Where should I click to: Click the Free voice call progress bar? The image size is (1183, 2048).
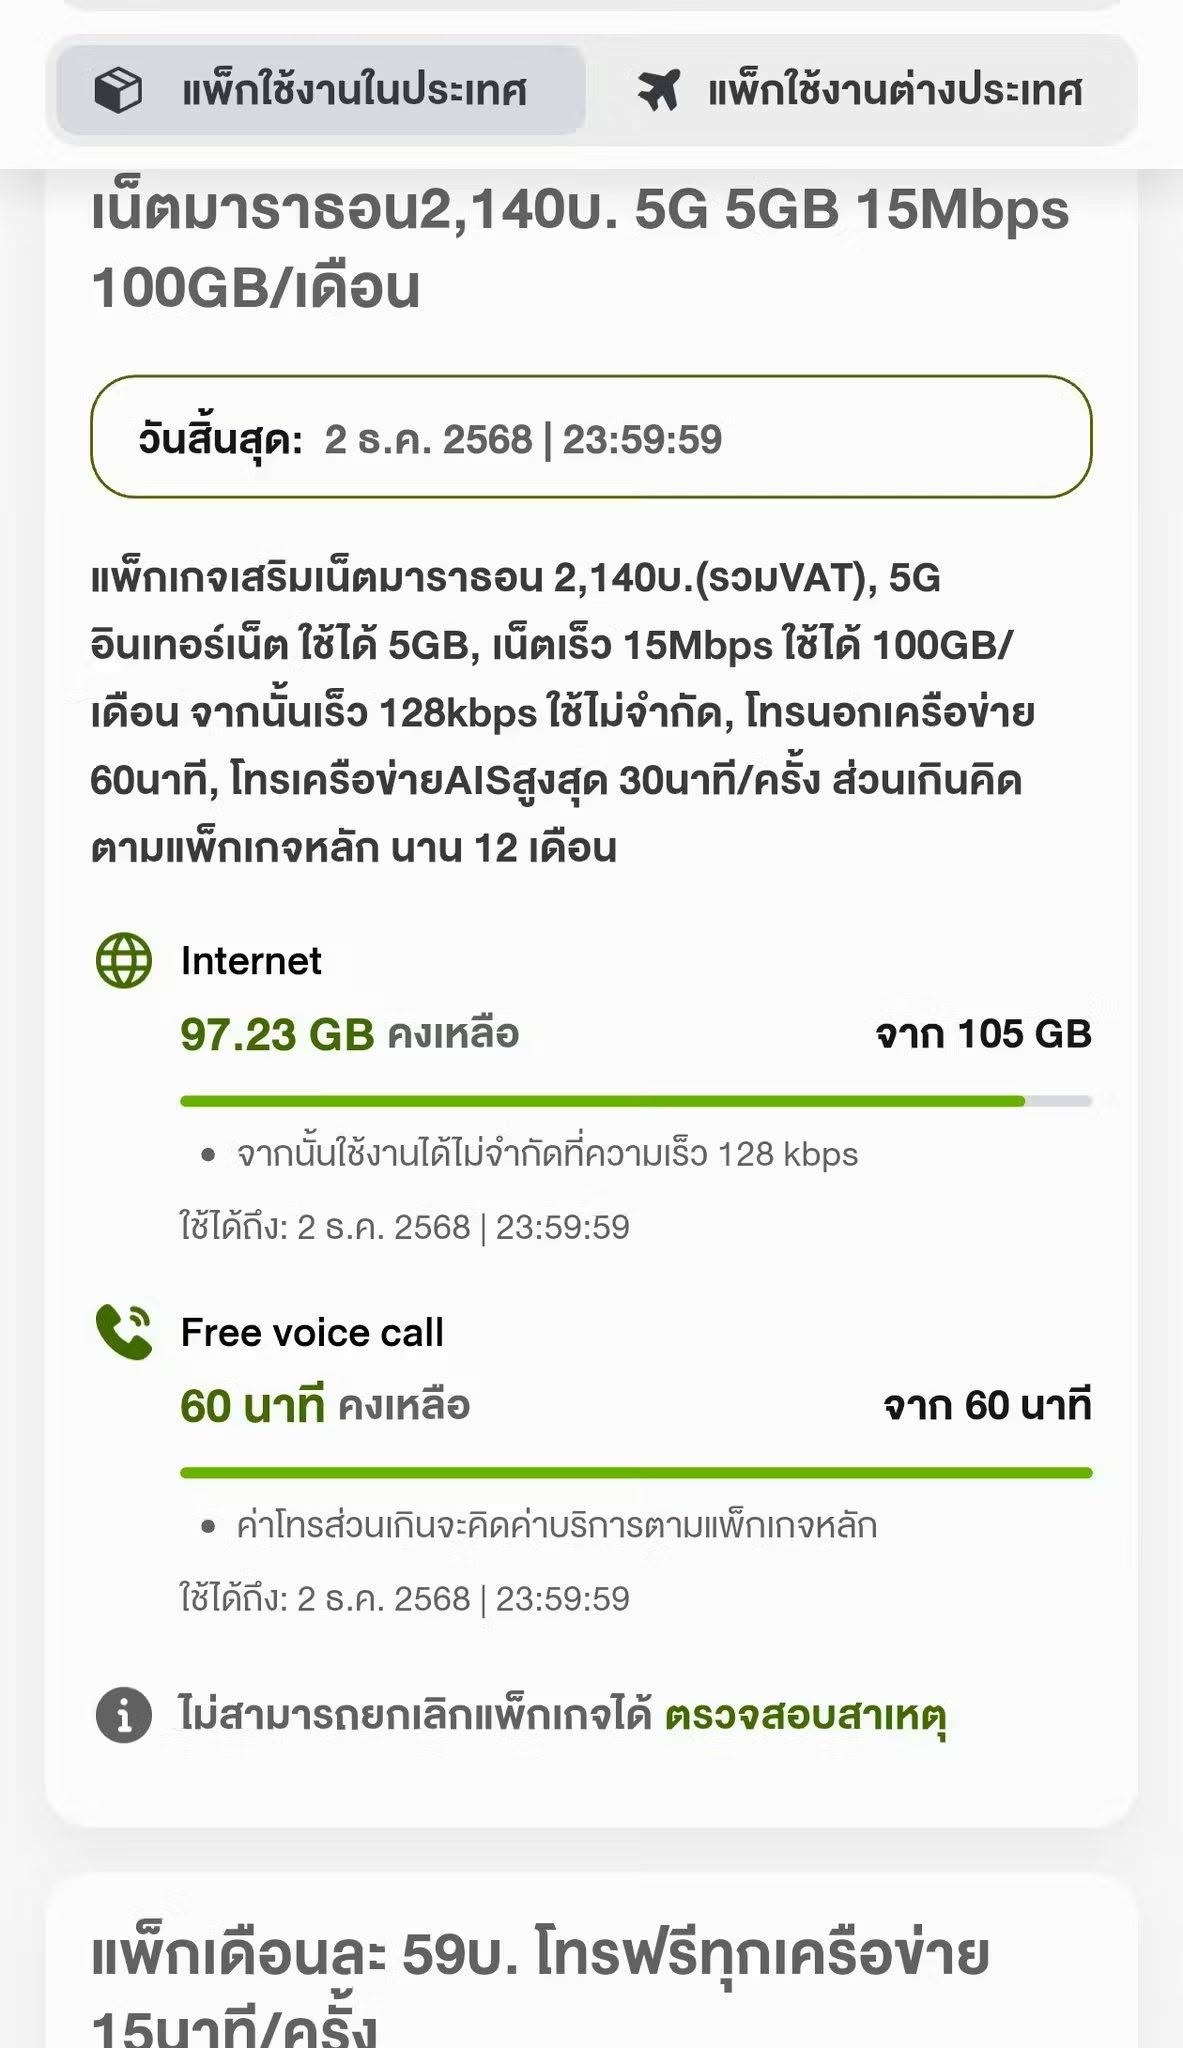coord(636,1472)
